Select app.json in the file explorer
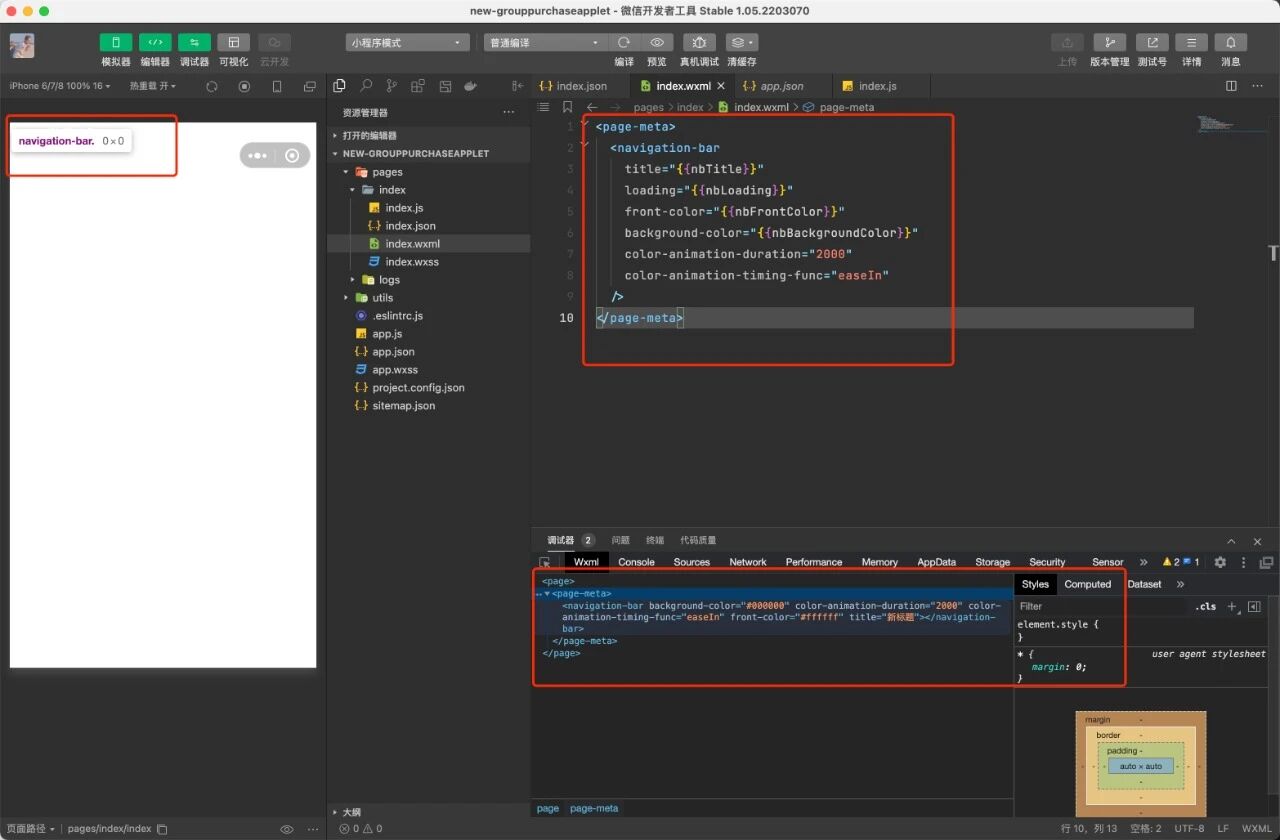This screenshot has height=840, width=1280. click(x=393, y=352)
